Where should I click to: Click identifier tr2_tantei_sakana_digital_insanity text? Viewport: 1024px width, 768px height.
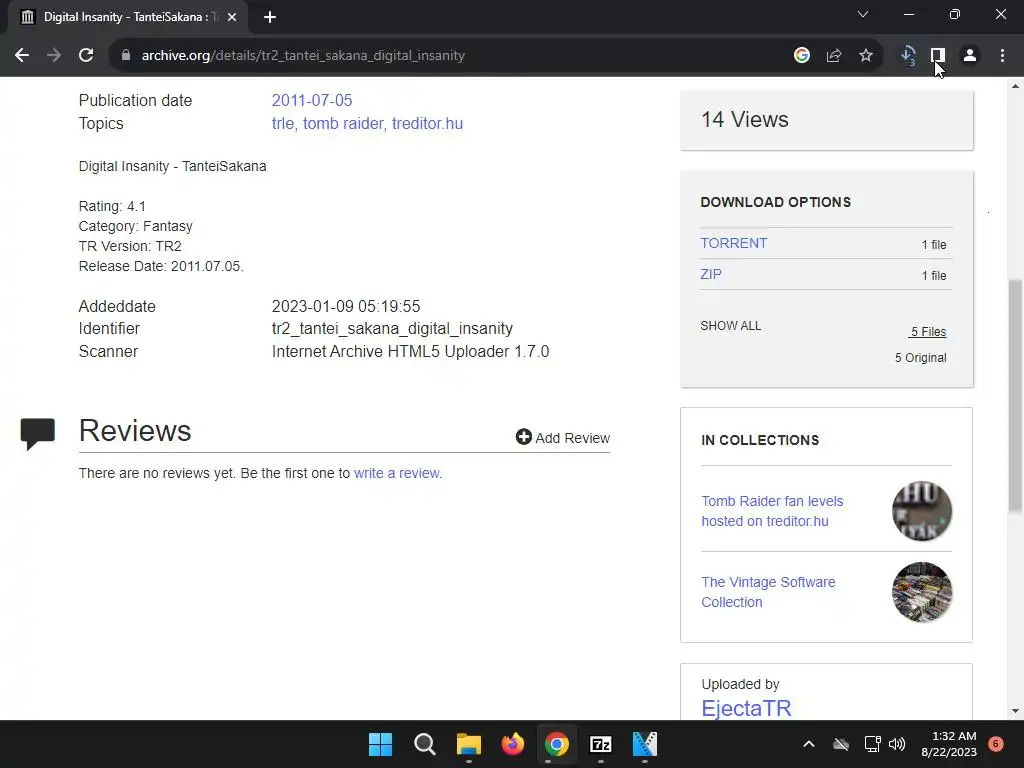click(x=392, y=328)
